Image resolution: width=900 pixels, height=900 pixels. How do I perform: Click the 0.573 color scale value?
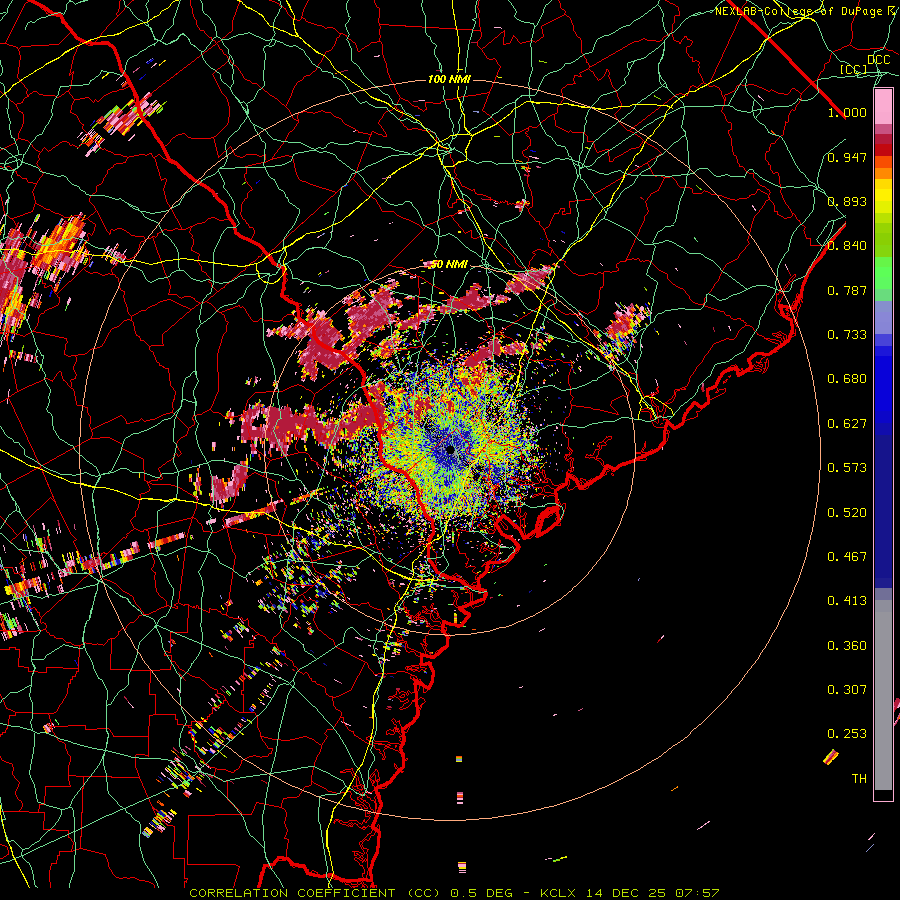point(847,468)
